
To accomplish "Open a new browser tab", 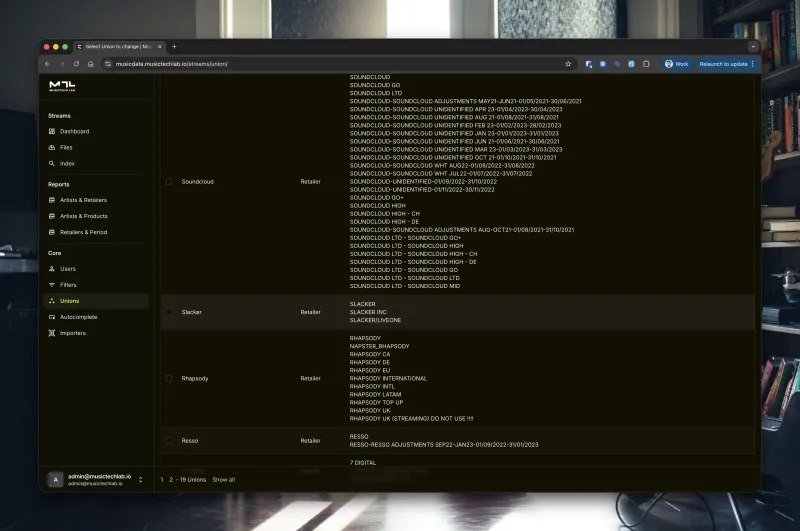I will pyautogui.click(x=174, y=46).
